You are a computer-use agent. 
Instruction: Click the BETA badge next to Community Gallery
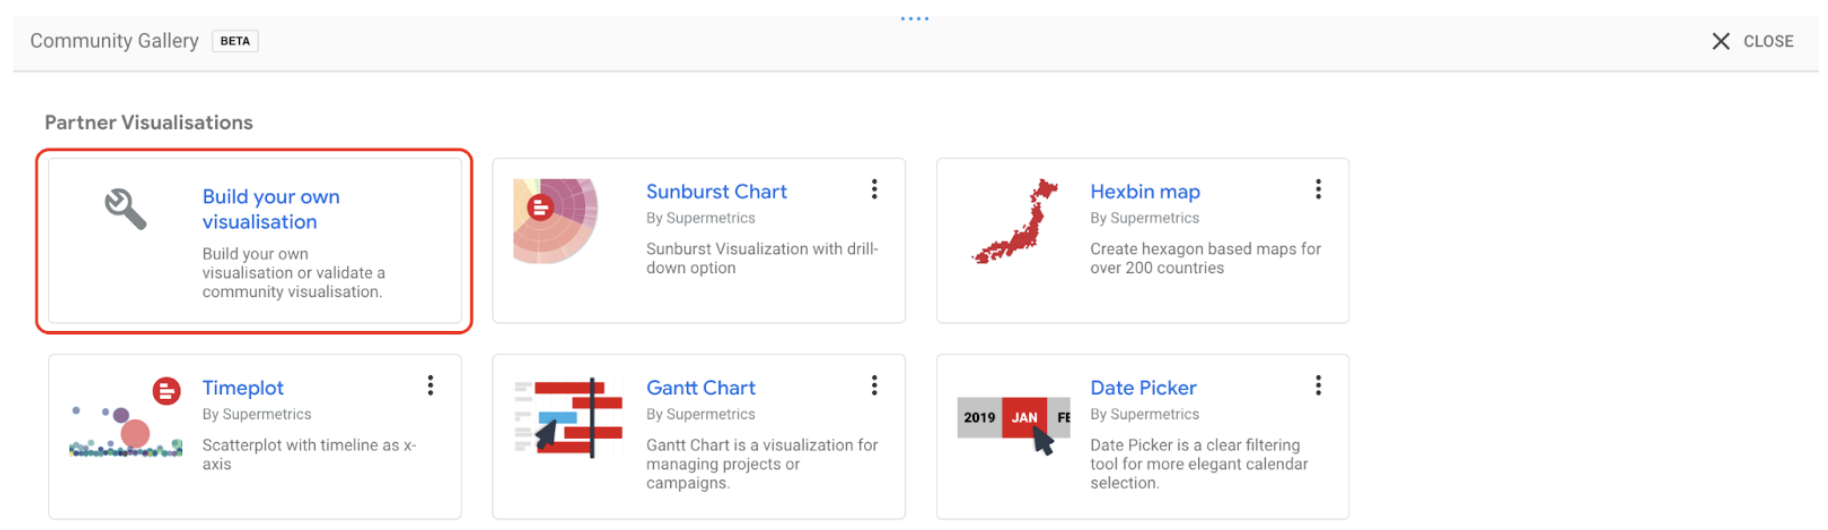point(235,41)
